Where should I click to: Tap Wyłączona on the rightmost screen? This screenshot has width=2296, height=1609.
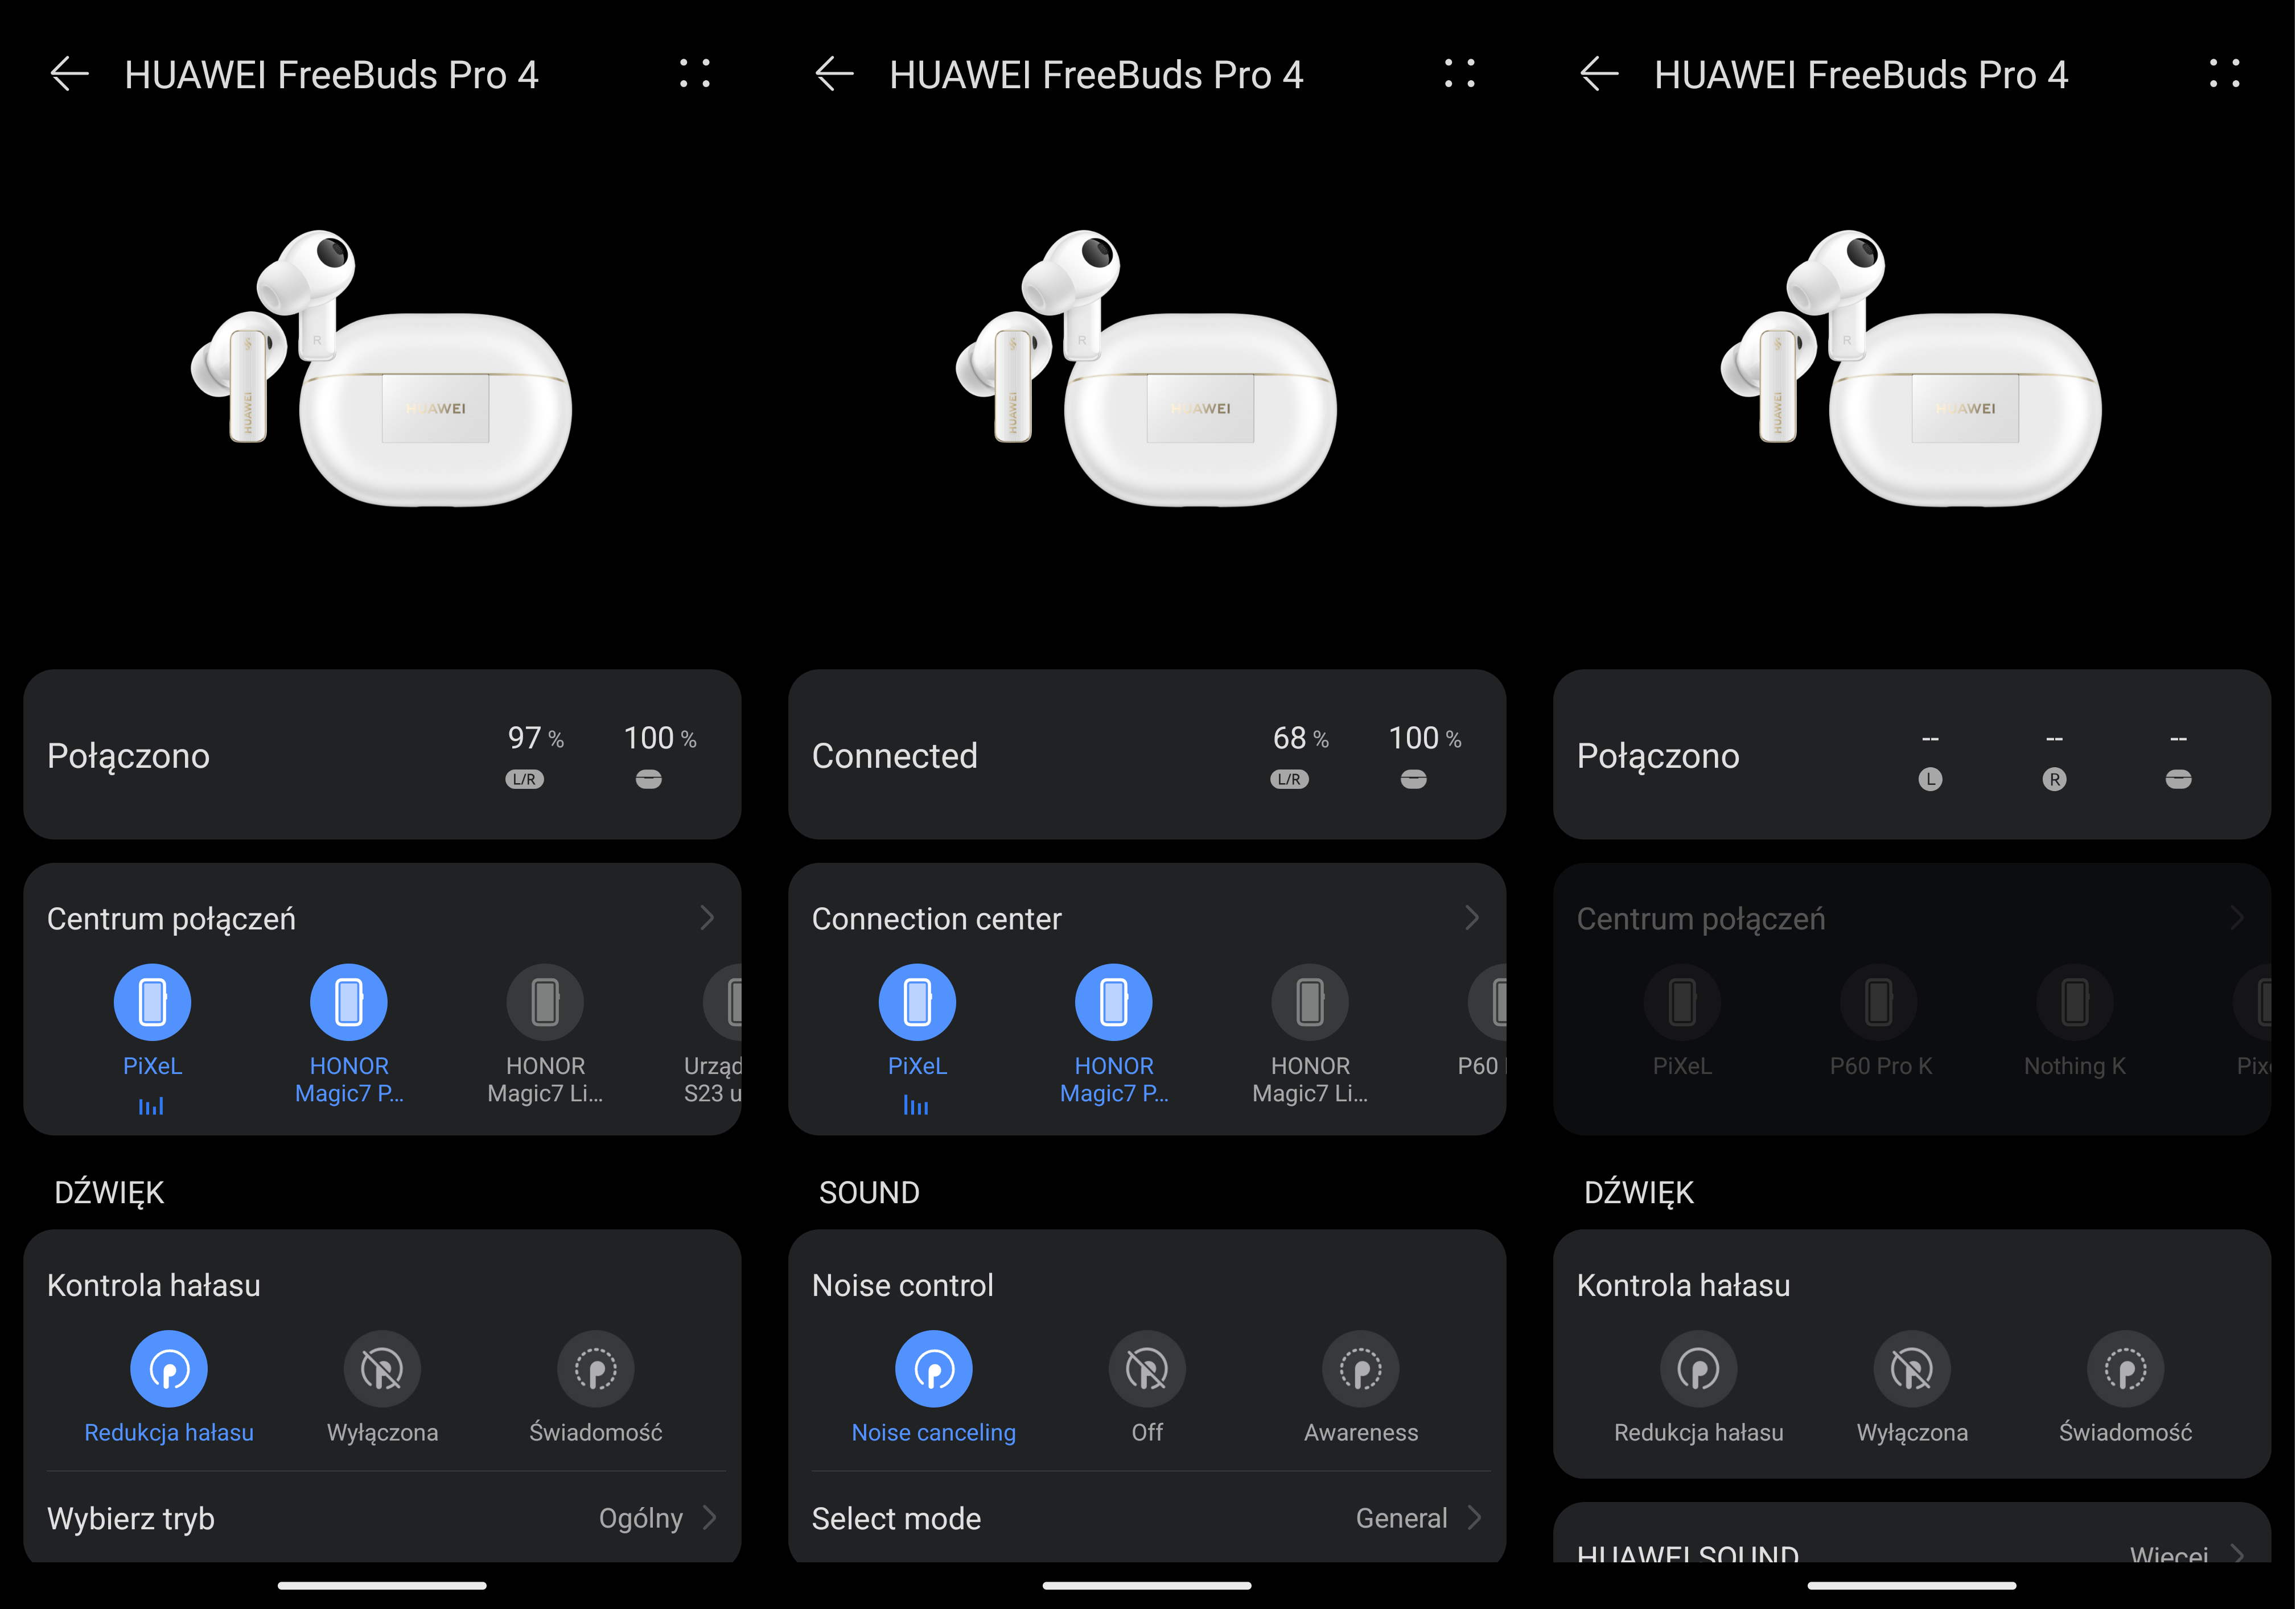(x=1911, y=1369)
